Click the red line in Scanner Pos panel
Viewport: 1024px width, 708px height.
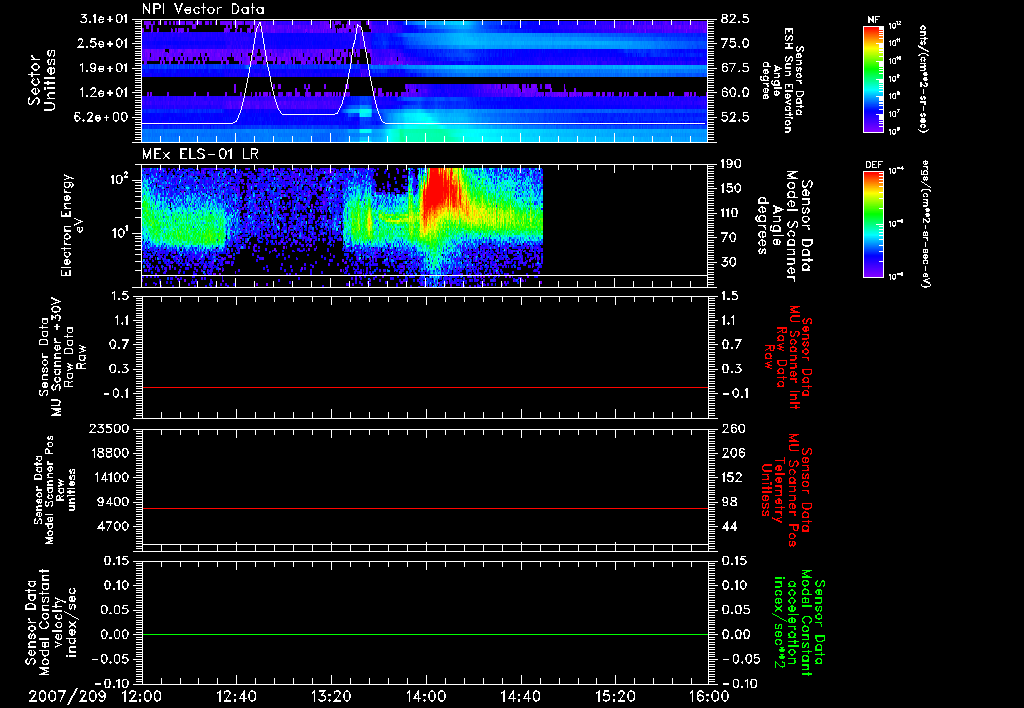pos(424,508)
